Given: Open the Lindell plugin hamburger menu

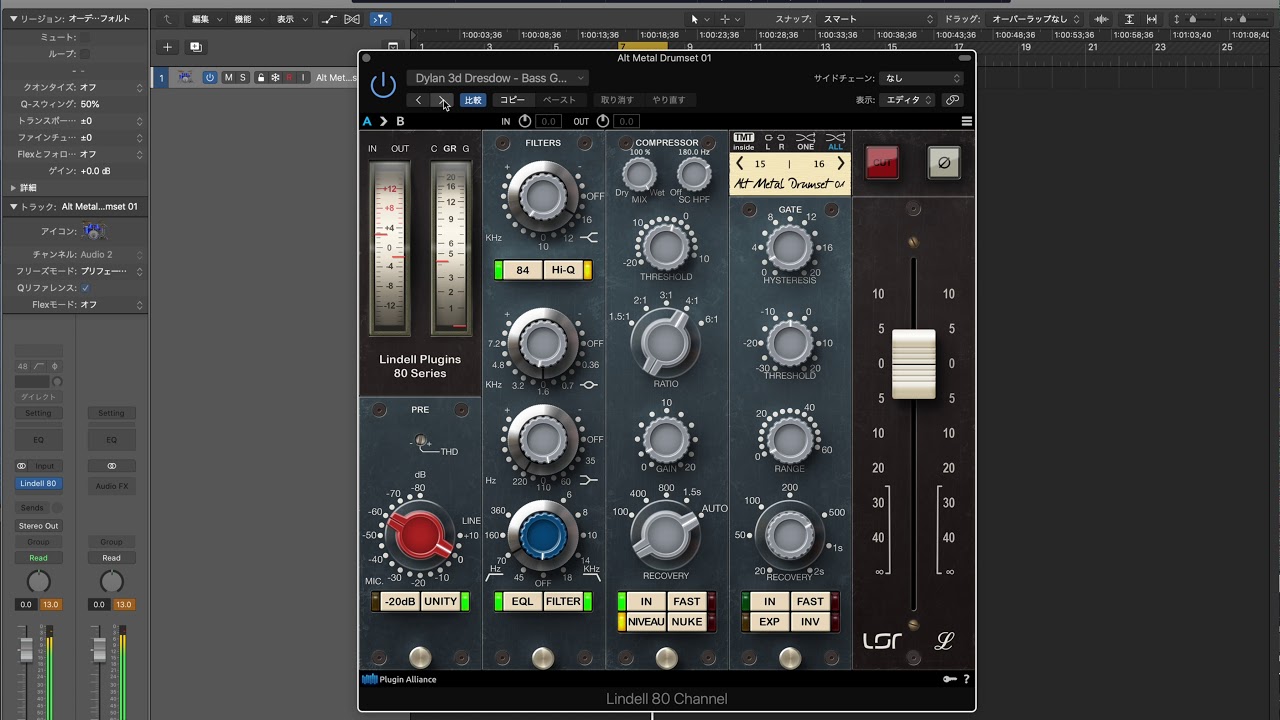Looking at the screenshot, I should pyautogui.click(x=967, y=121).
